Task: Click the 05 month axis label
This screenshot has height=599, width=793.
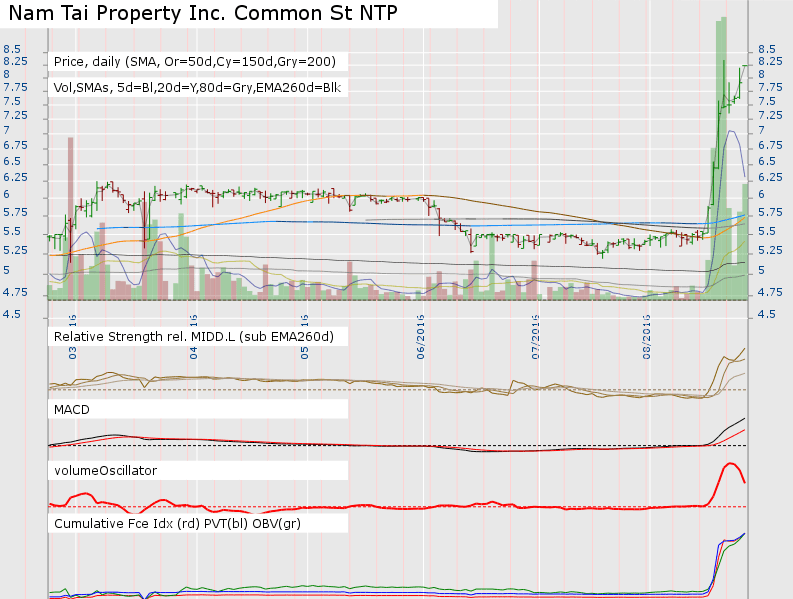Action: (x=304, y=353)
